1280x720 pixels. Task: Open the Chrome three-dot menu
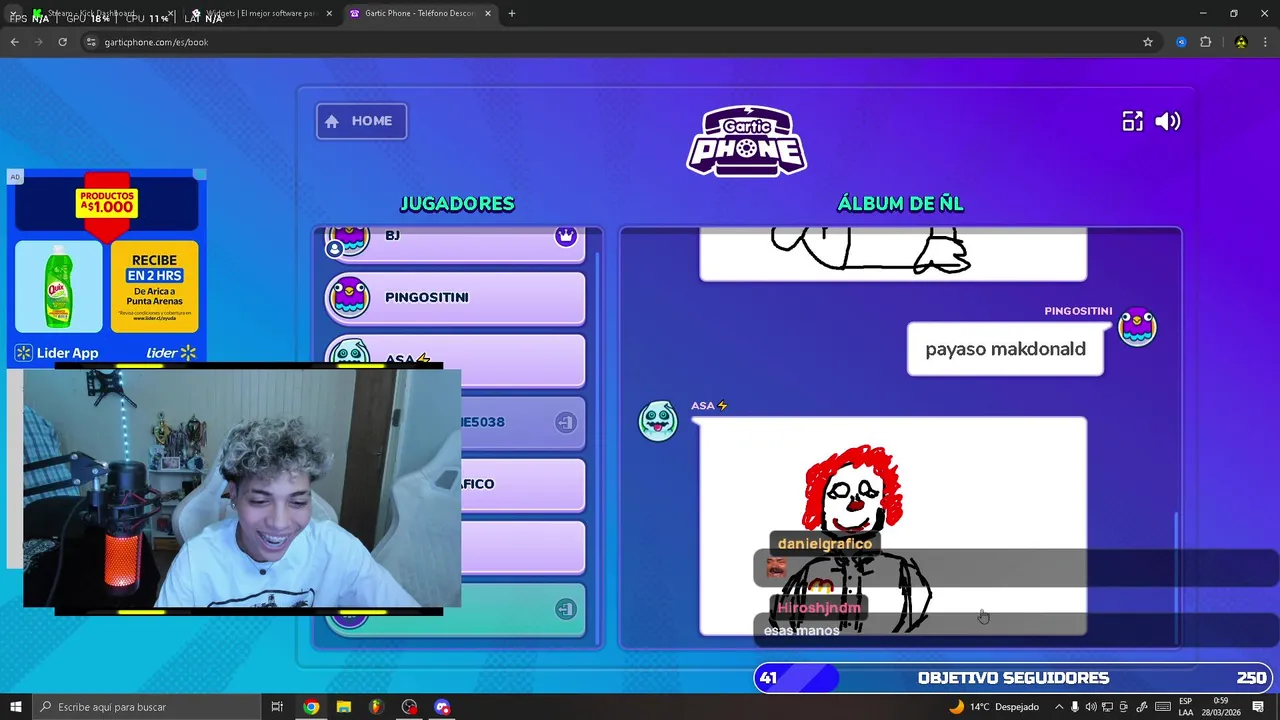(1265, 42)
